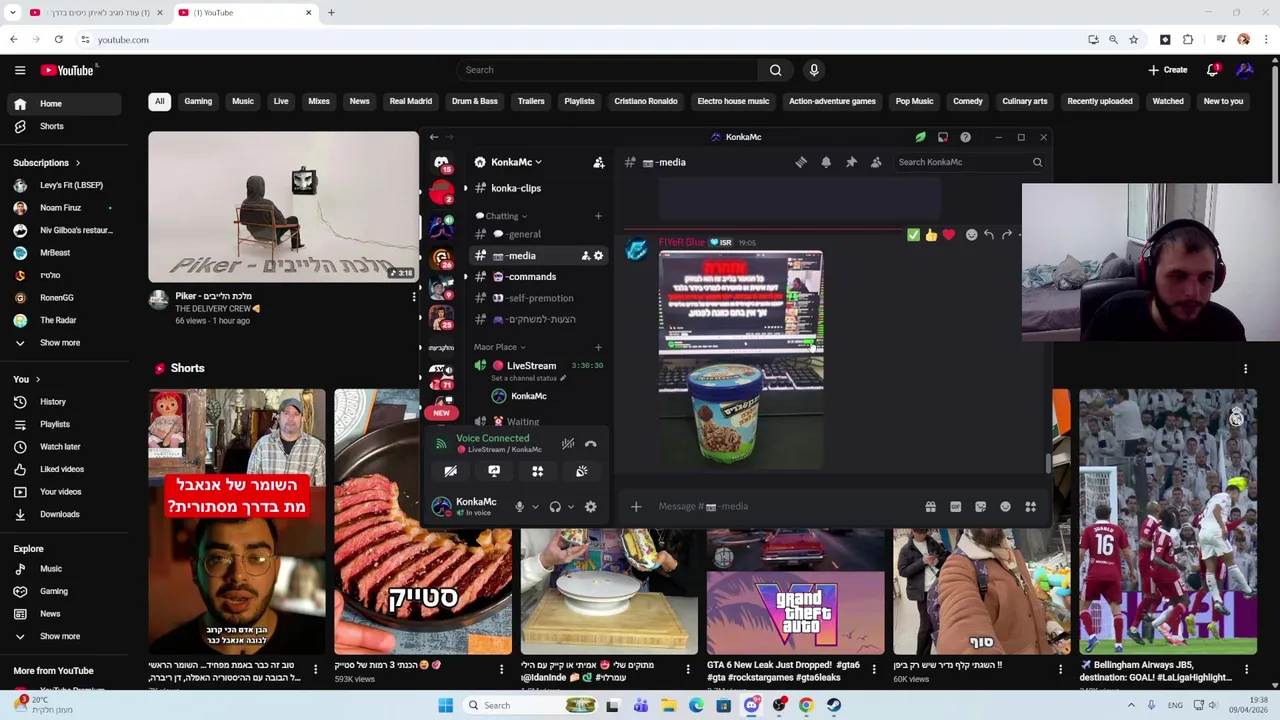Open MrBeast channel subscription
The width and height of the screenshot is (1280, 720).
click(x=65, y=253)
